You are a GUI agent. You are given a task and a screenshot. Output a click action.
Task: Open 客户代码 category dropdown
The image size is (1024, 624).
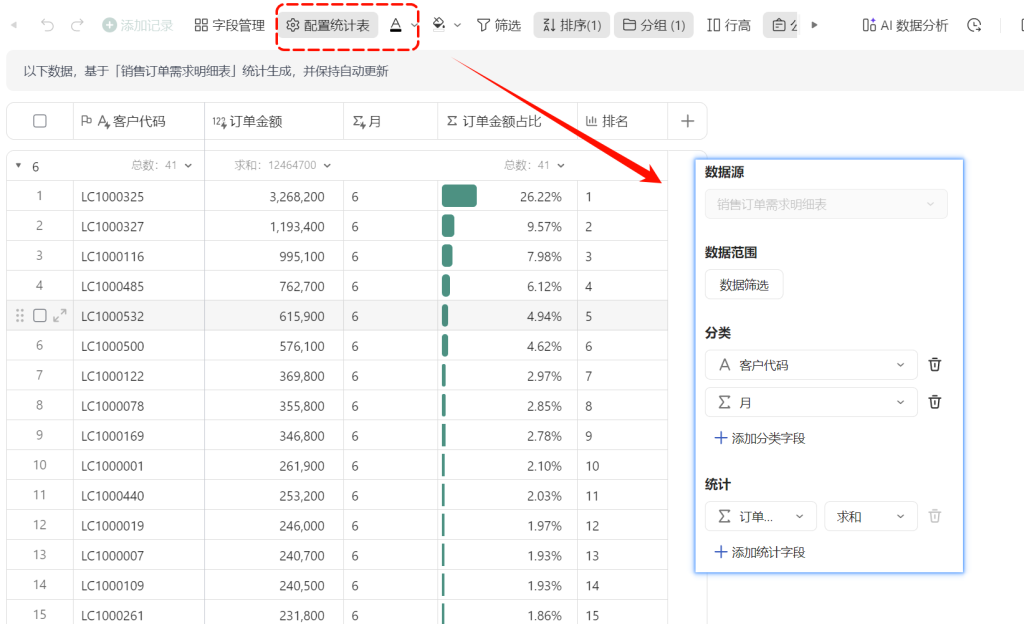point(811,365)
